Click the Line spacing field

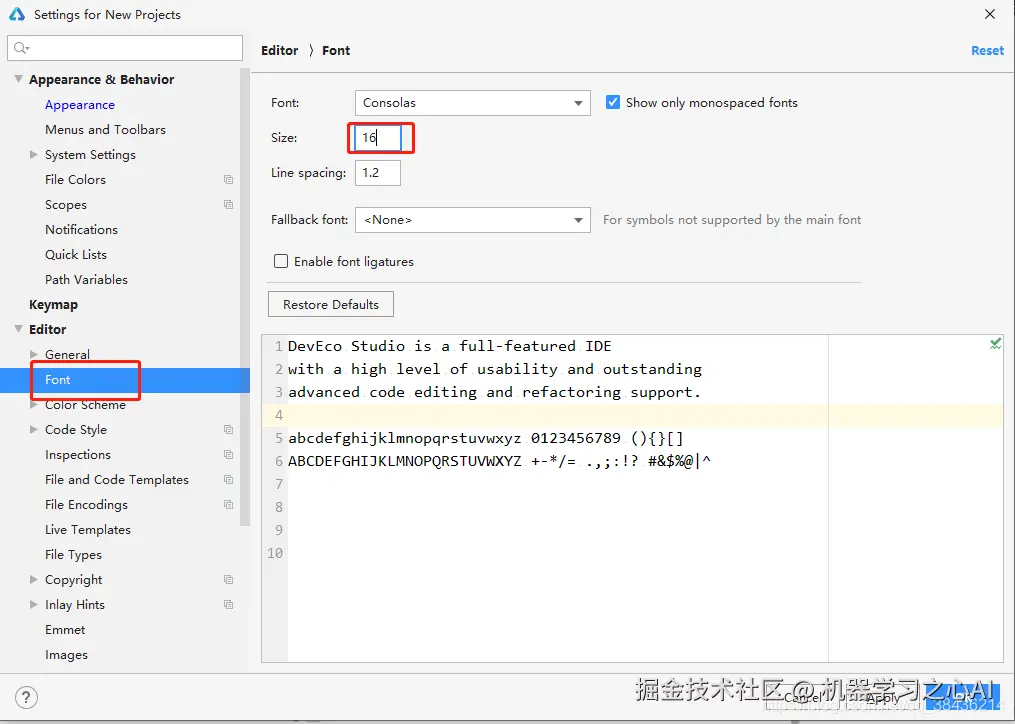378,173
